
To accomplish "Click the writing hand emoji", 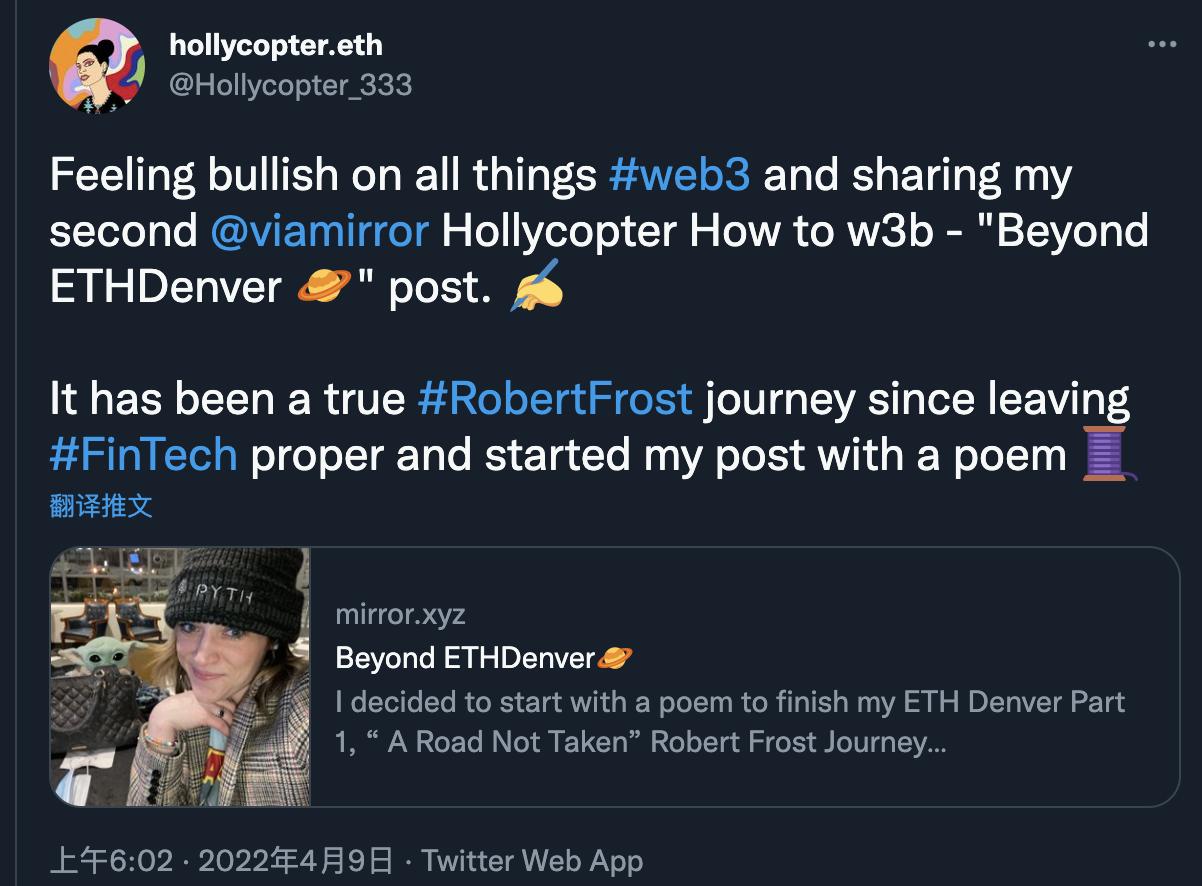I will [536, 288].
